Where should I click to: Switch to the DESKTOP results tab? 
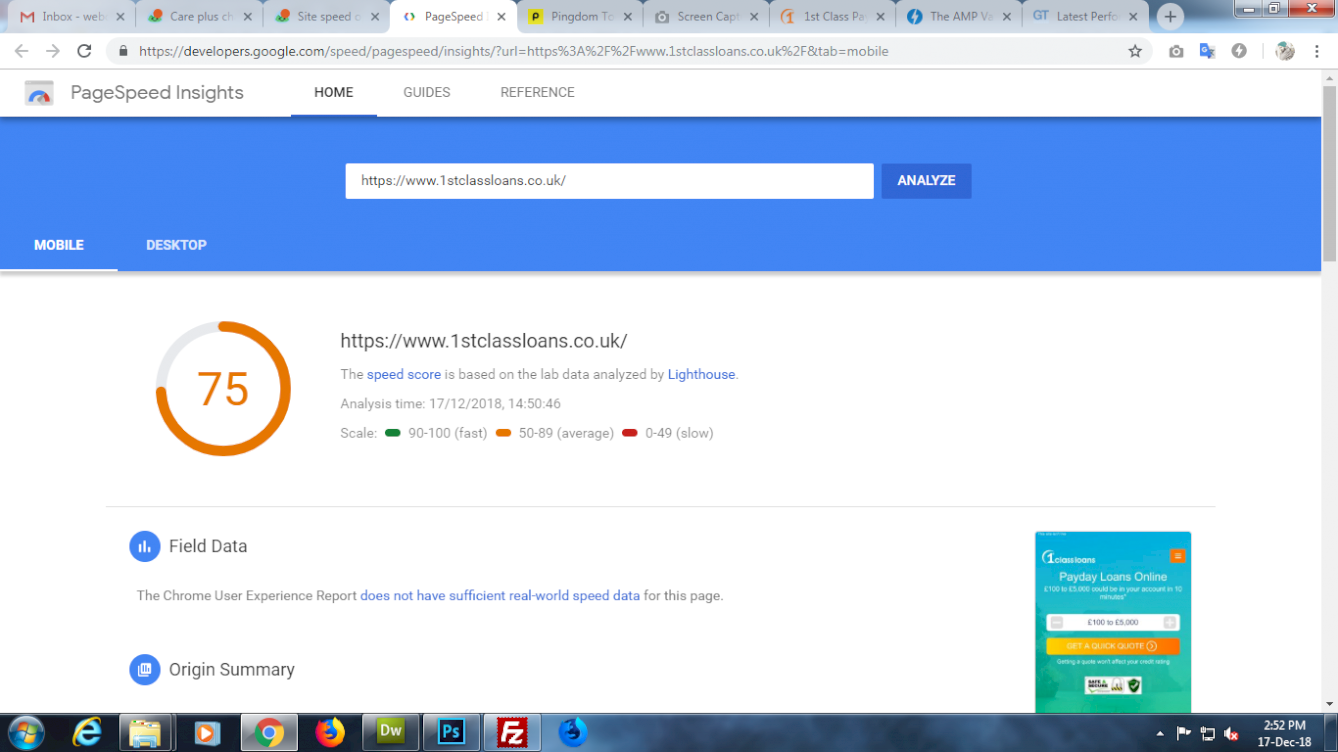176,245
